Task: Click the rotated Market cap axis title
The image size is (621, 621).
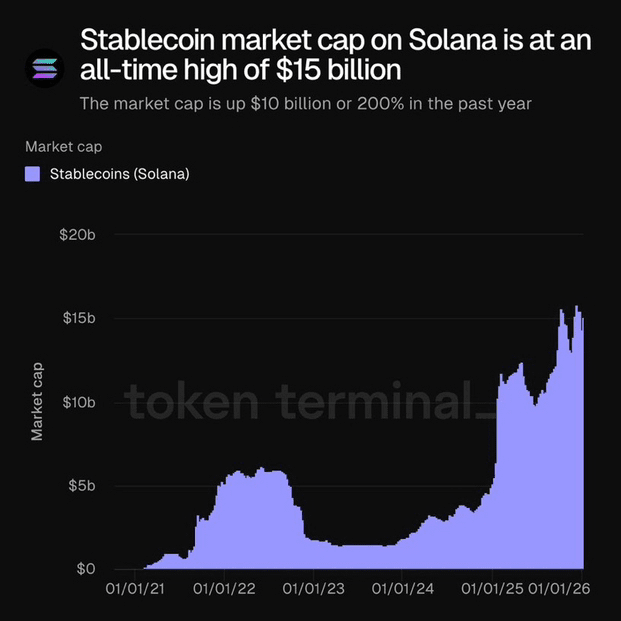Action: [37, 401]
